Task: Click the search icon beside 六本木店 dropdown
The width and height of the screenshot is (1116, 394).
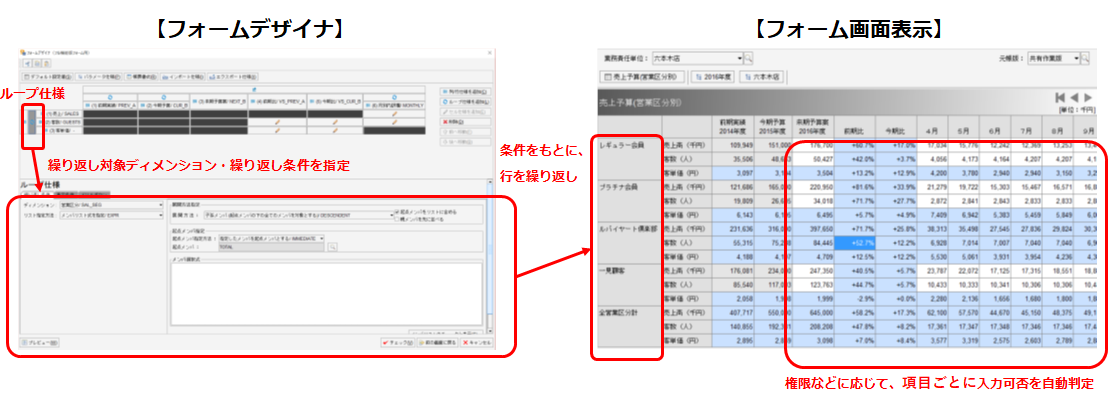Action: pyautogui.click(x=749, y=58)
